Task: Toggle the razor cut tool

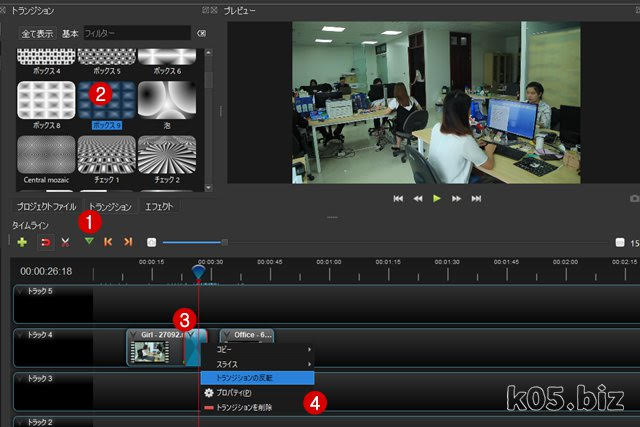Action: coord(65,242)
